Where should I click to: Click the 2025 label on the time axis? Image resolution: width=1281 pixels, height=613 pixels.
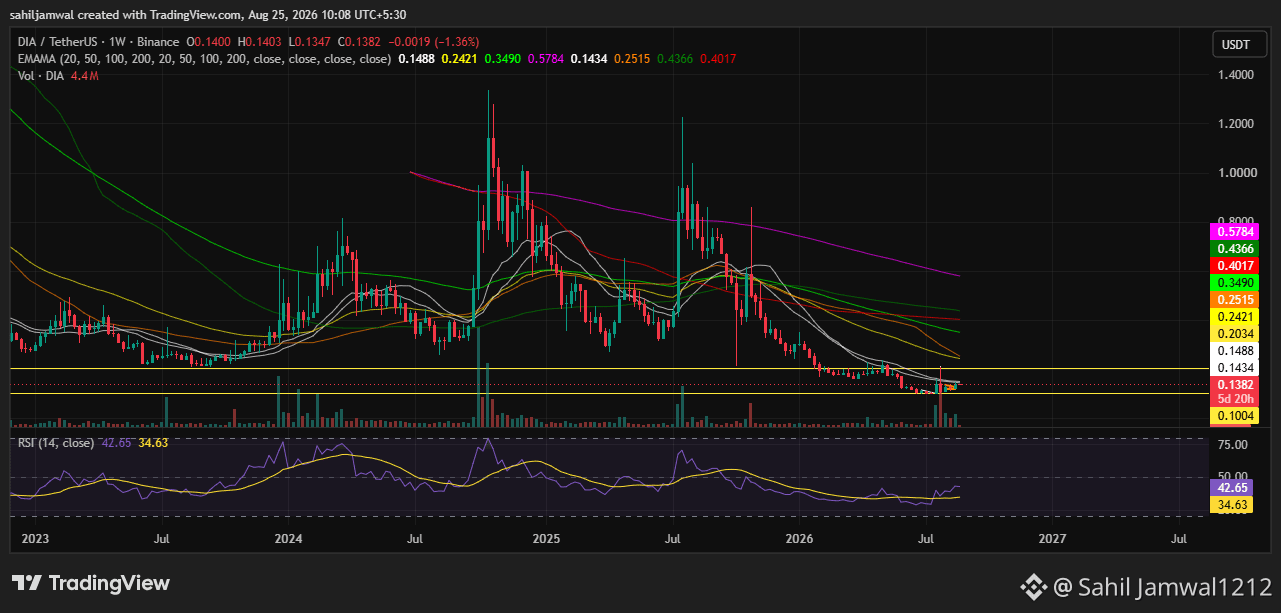pos(544,539)
